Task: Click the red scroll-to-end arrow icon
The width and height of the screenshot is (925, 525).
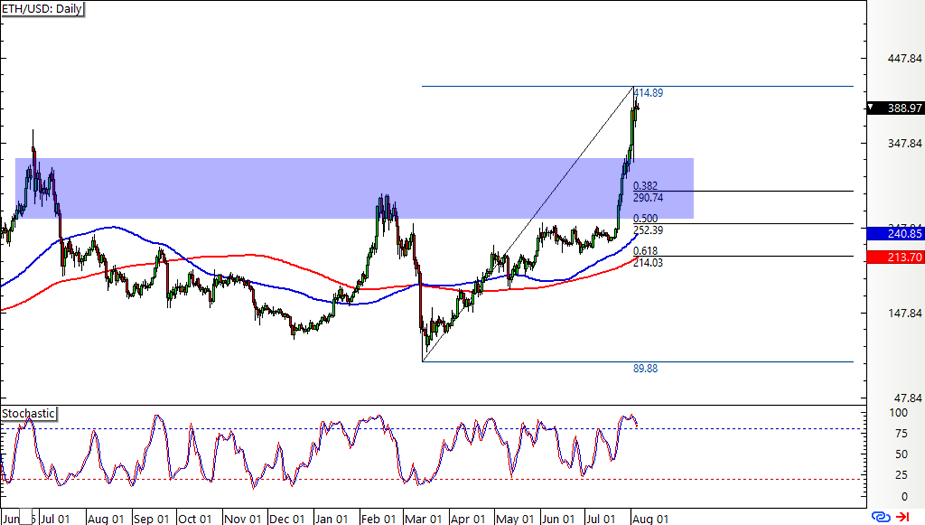Action: [x=902, y=517]
